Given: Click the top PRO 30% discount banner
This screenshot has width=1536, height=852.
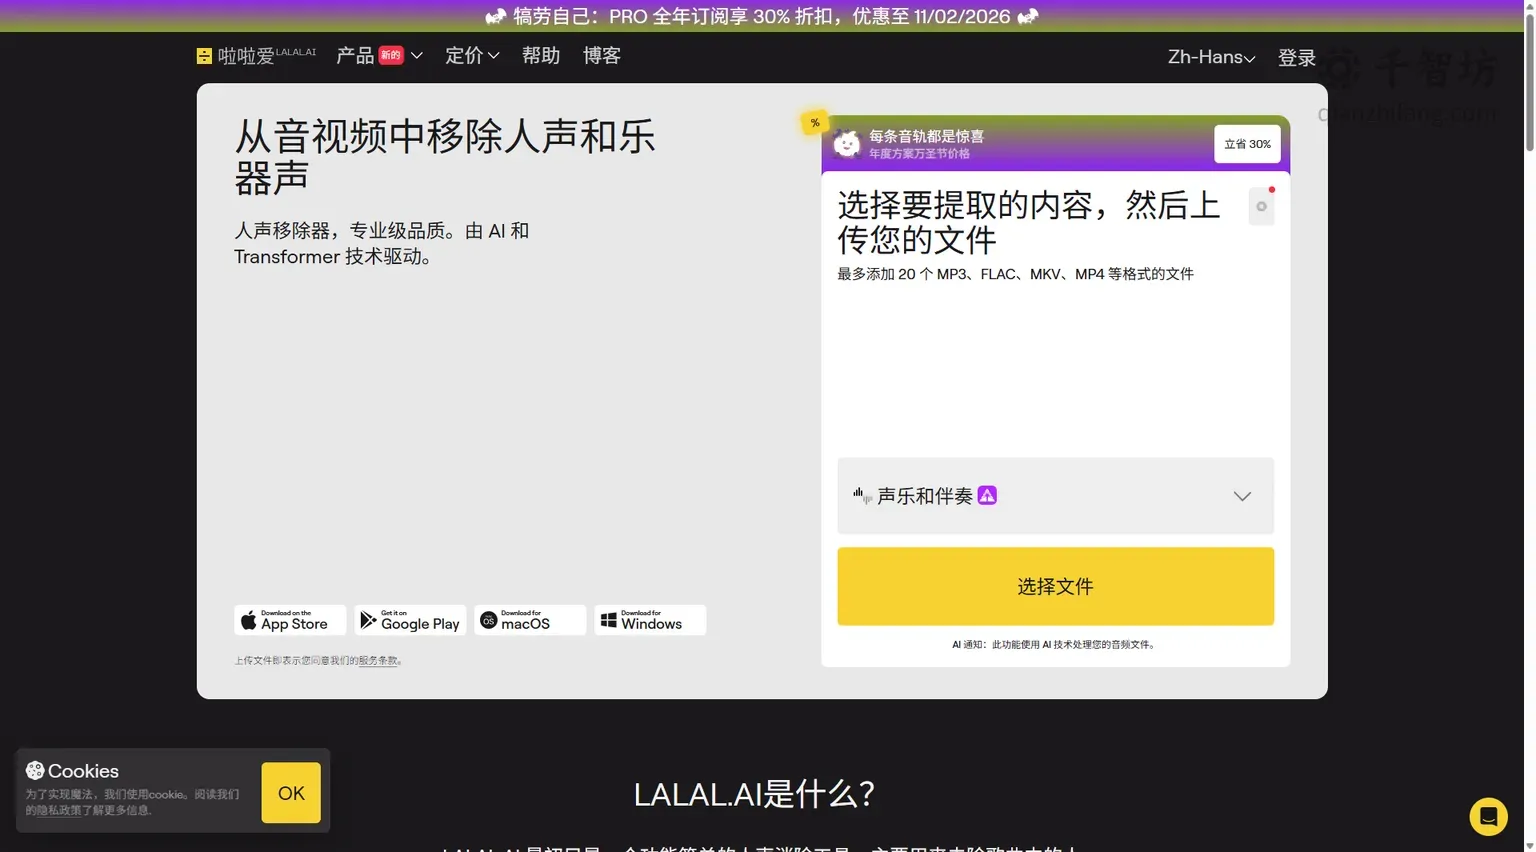Looking at the screenshot, I should click(x=762, y=16).
